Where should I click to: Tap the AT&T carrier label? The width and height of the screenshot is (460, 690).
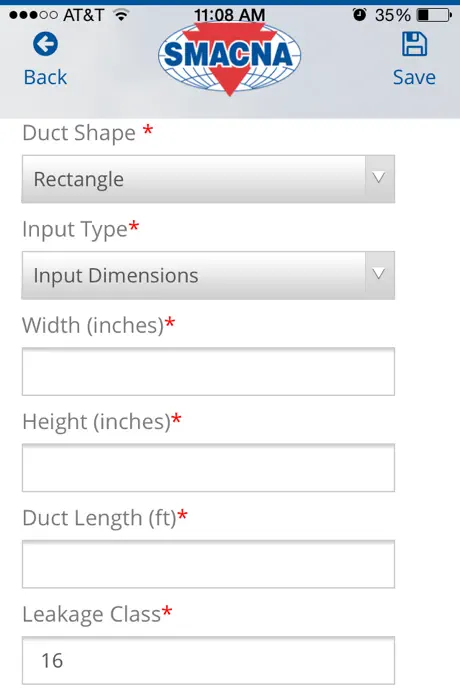click(x=84, y=15)
